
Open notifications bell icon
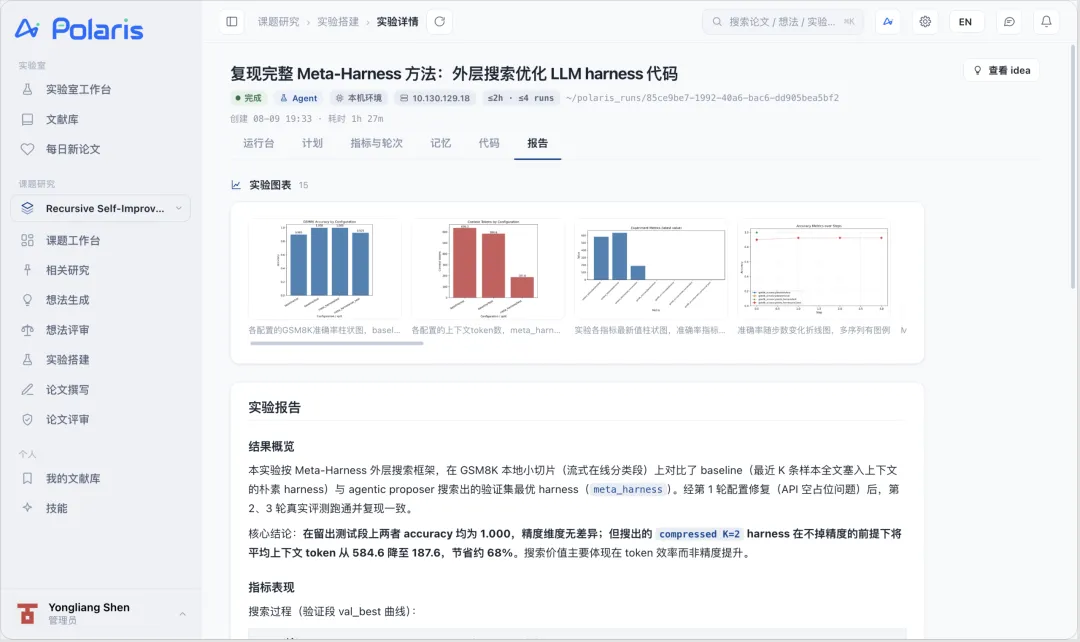click(x=1046, y=21)
